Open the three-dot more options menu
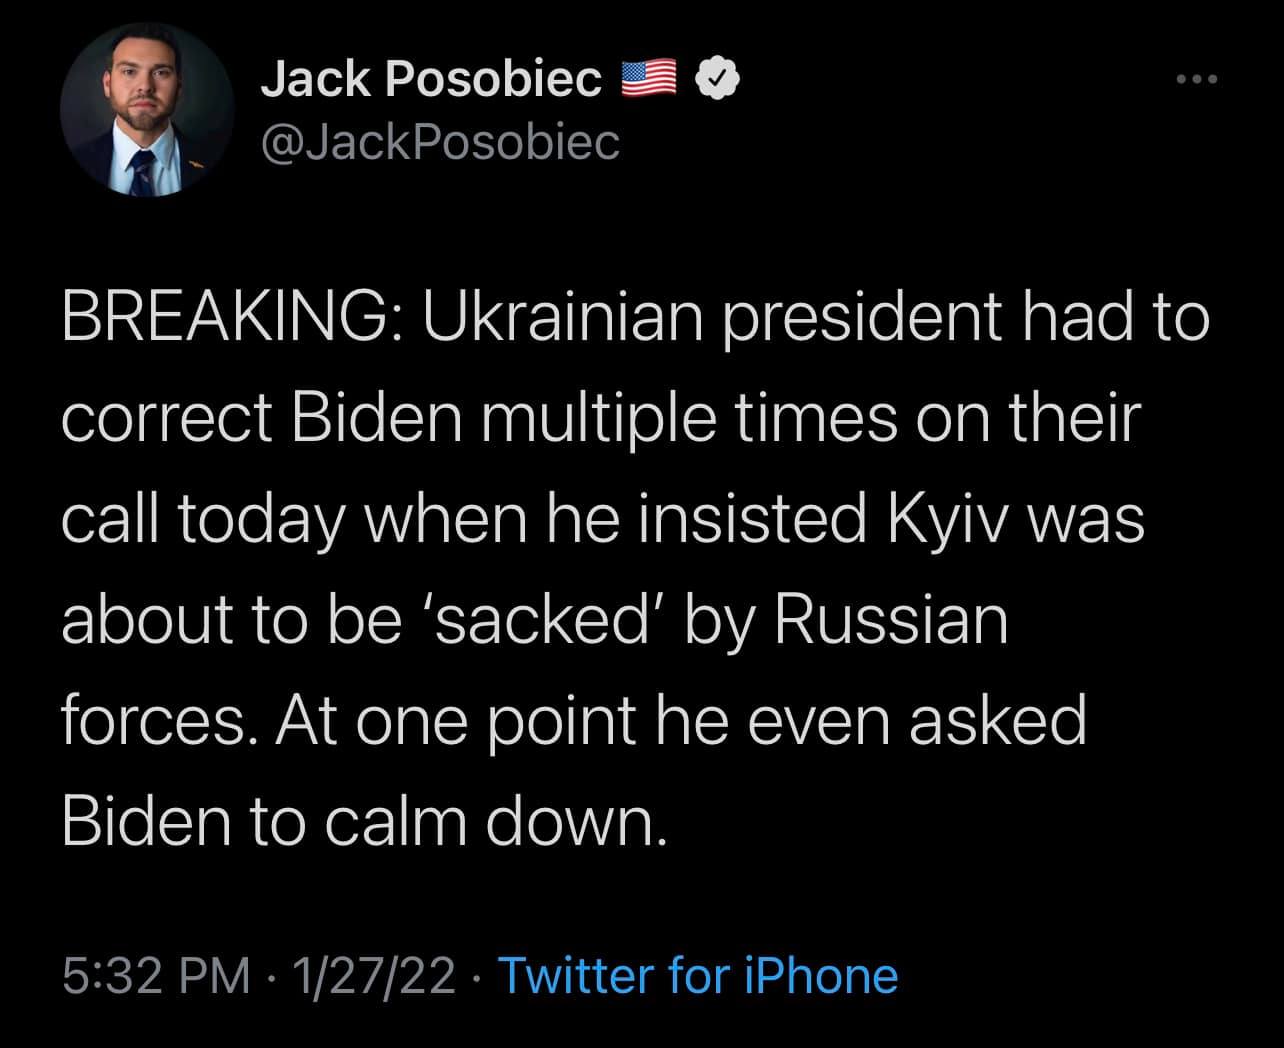This screenshot has width=1284, height=1048. [1199, 80]
